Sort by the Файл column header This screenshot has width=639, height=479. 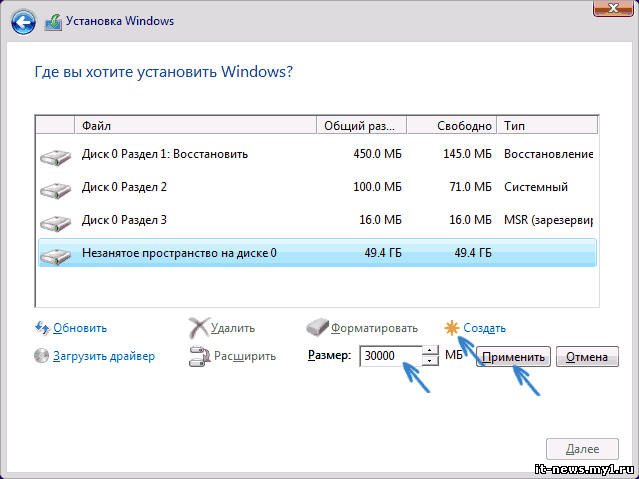196,126
